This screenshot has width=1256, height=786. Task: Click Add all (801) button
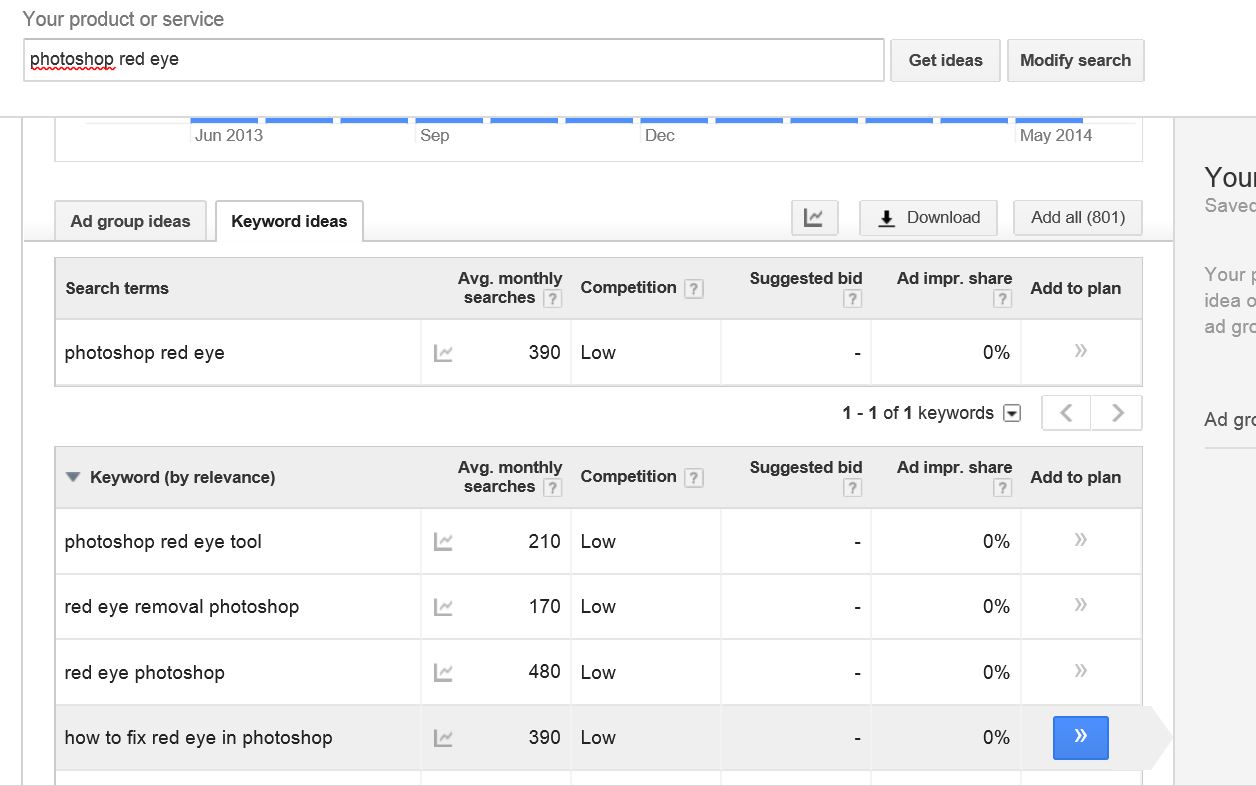tap(1078, 217)
